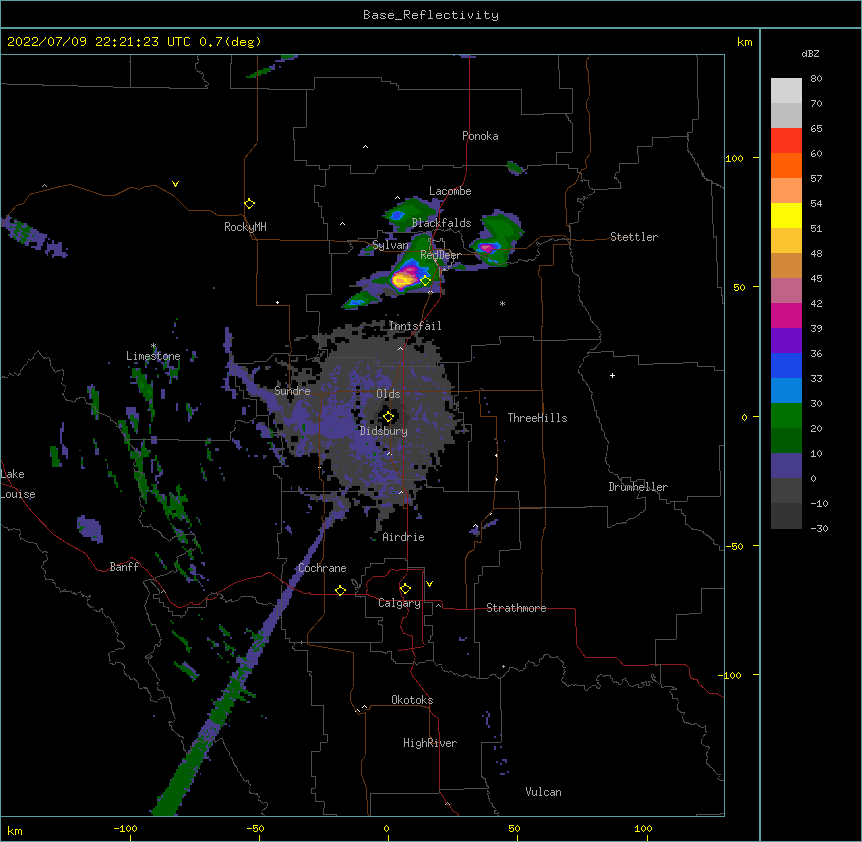862x842 pixels.
Task: Click the Ponoka city label
Action: tap(480, 136)
